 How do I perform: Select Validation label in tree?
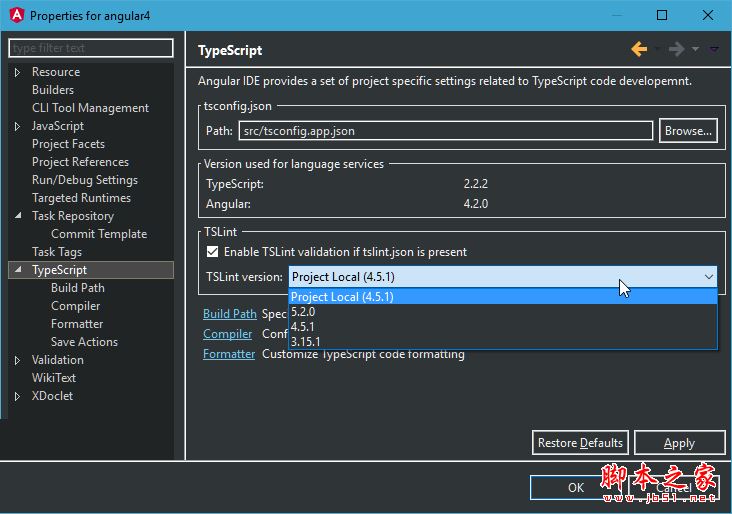[57, 360]
